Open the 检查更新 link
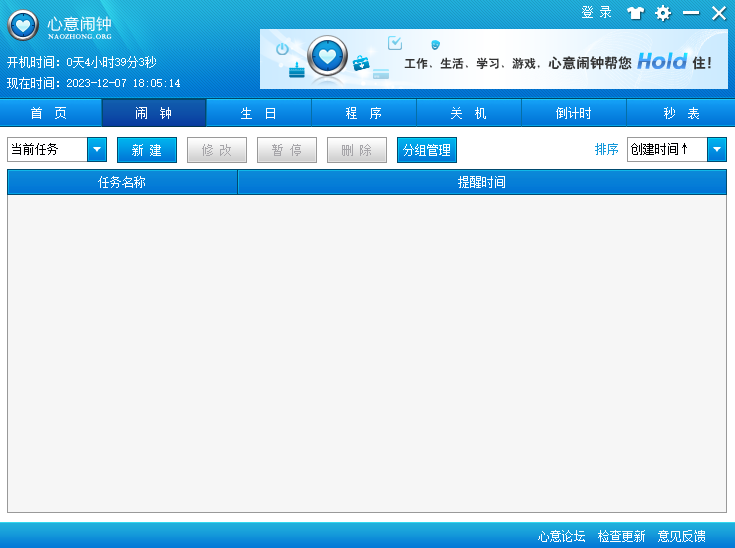 coord(621,536)
